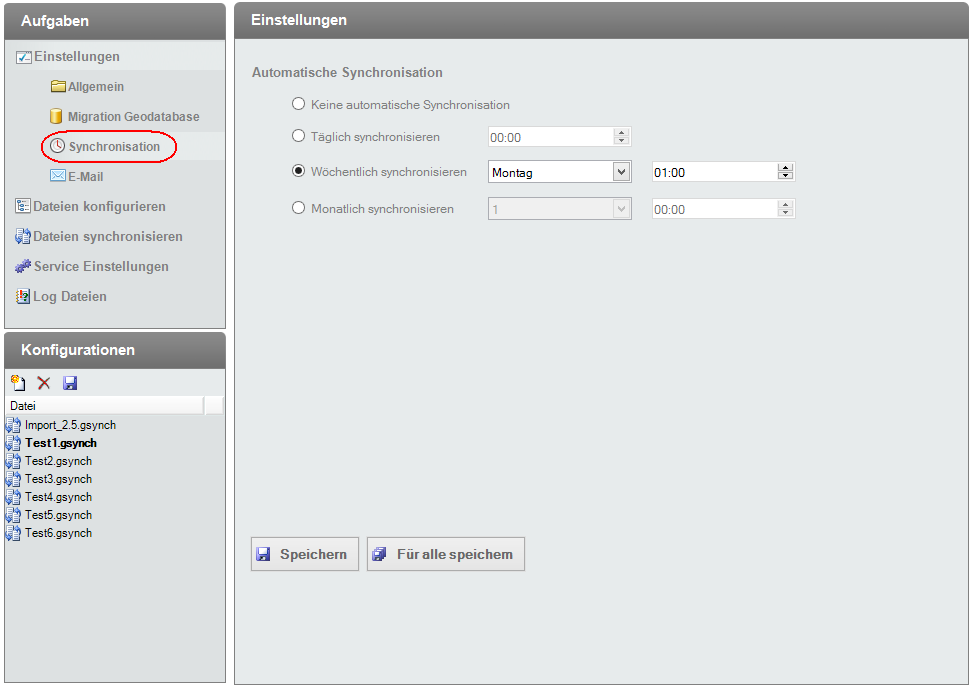Click the E-Mail envelope icon
Viewport: 973px width, 689px height.
[58, 177]
